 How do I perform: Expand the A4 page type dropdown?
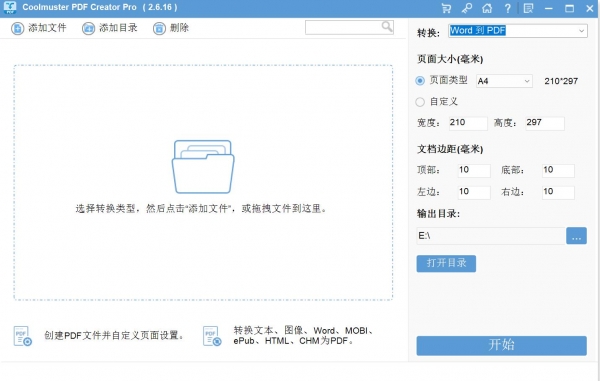click(x=504, y=81)
